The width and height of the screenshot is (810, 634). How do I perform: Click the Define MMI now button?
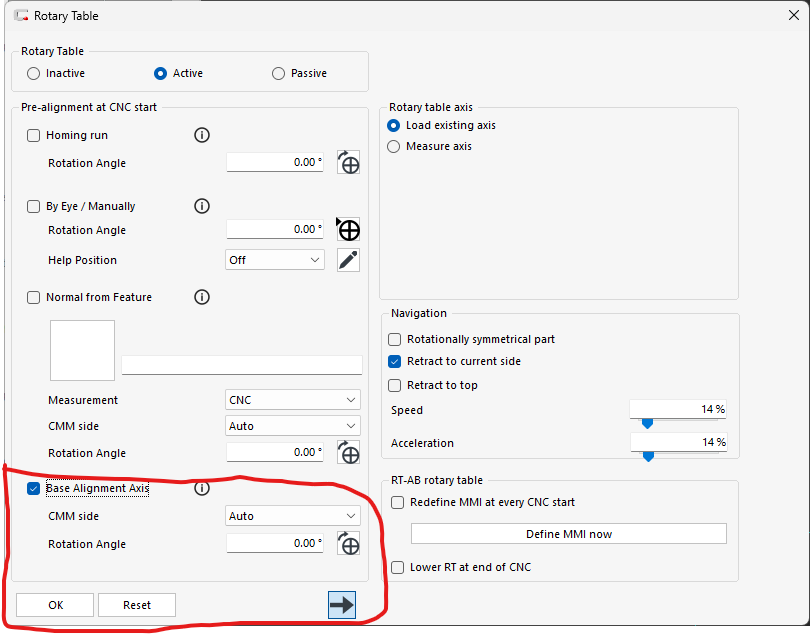(x=568, y=534)
